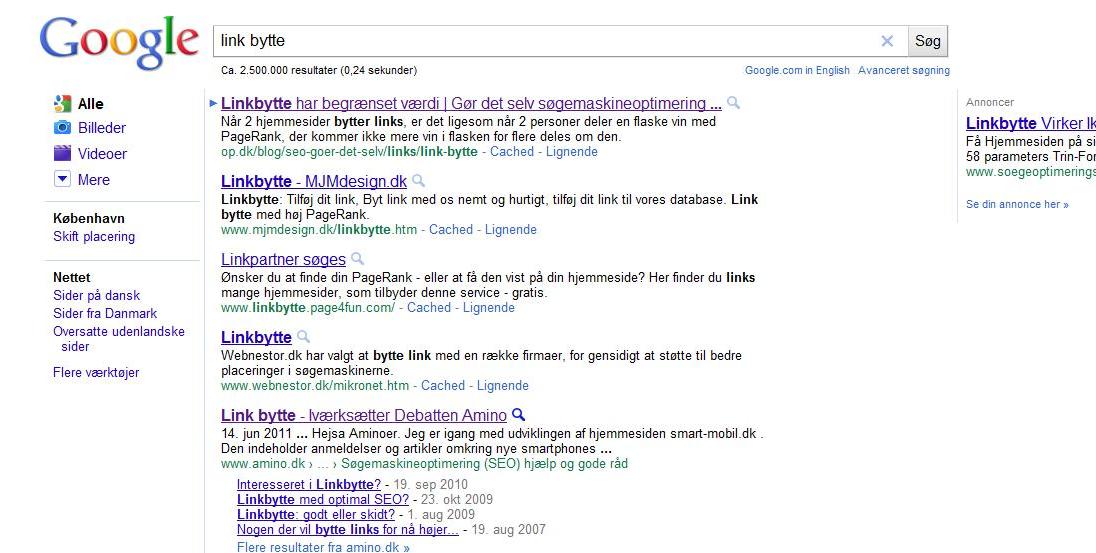Select Alle search category
This screenshot has height=553, width=1096.
90,104
